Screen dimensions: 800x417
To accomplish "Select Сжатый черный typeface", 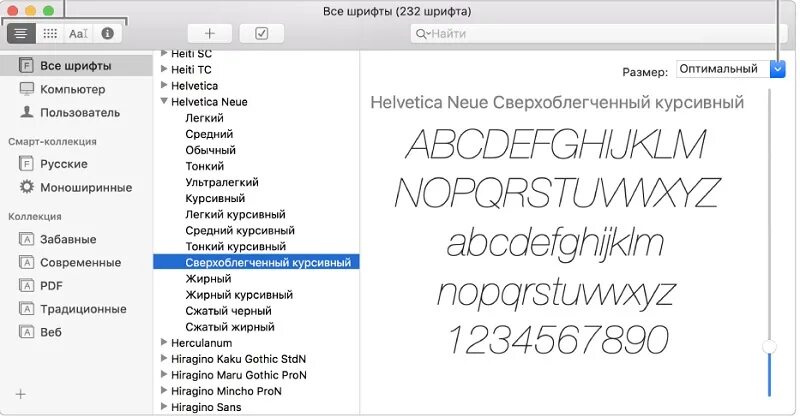I will 229,311.
